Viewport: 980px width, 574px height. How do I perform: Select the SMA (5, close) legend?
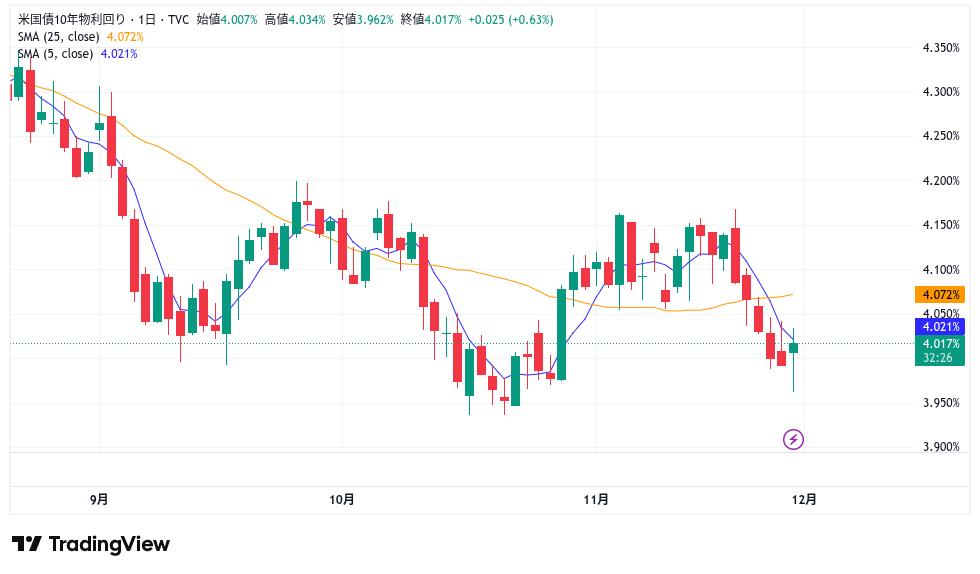(x=56, y=53)
